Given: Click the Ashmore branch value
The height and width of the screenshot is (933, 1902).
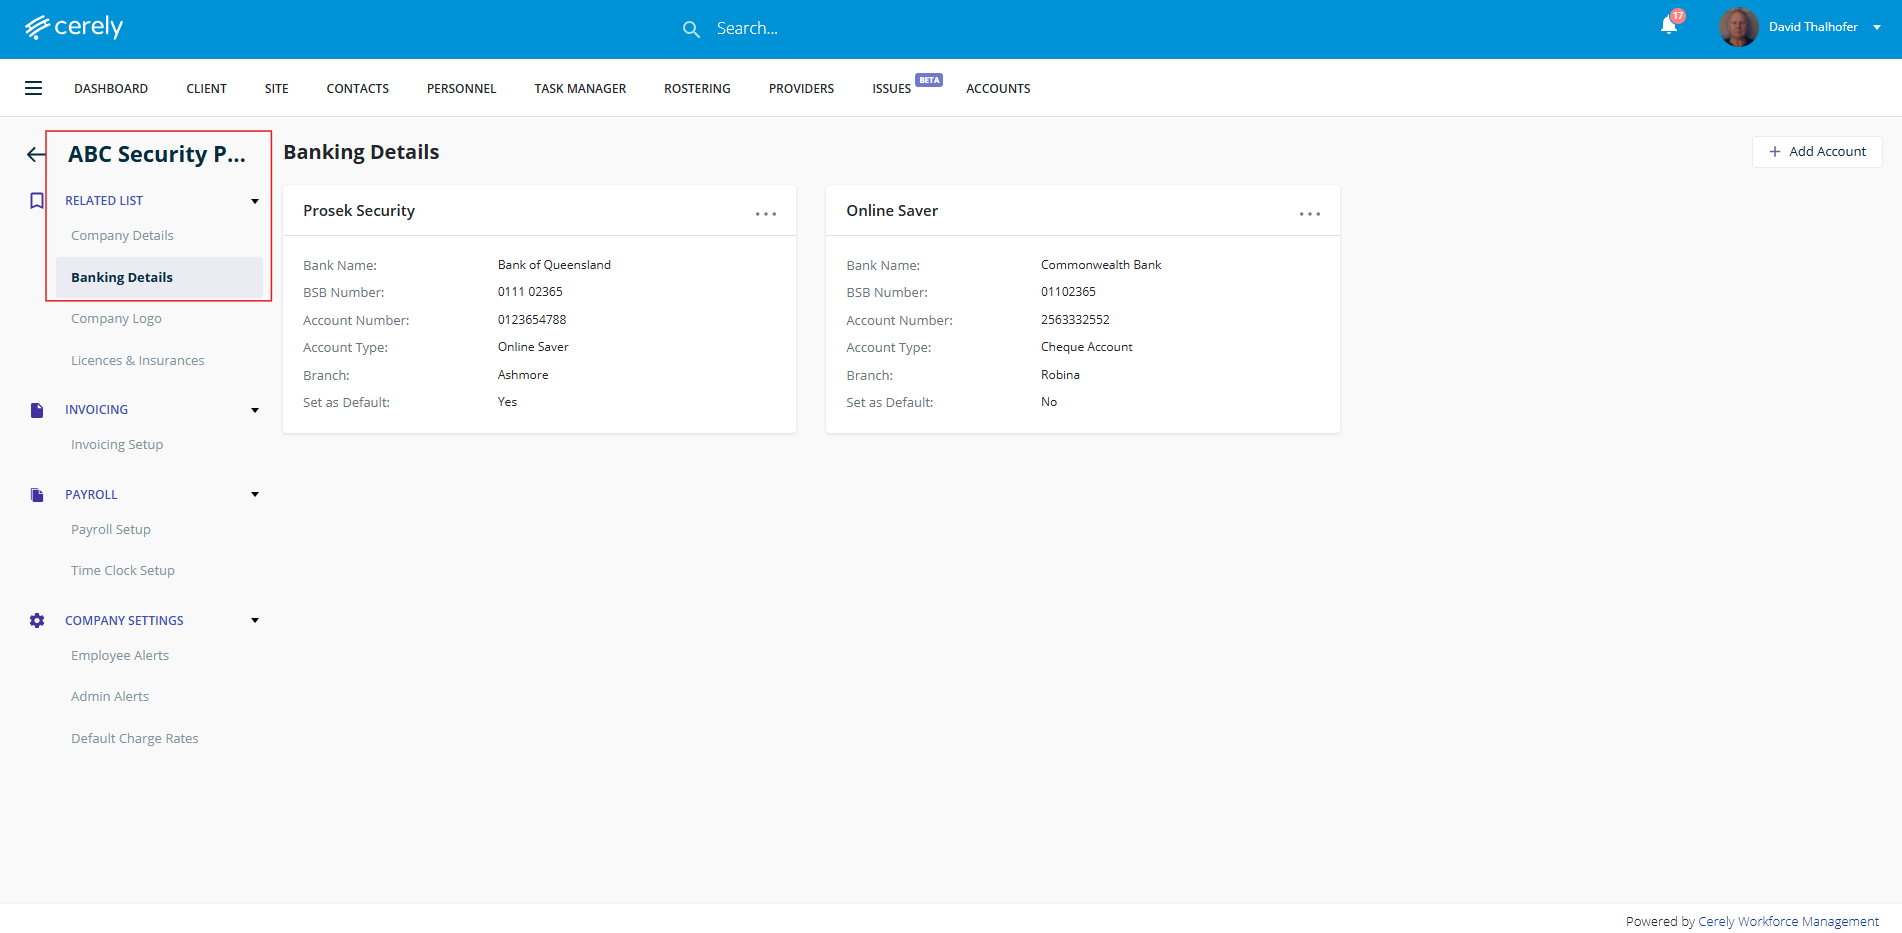Looking at the screenshot, I should (x=523, y=375).
